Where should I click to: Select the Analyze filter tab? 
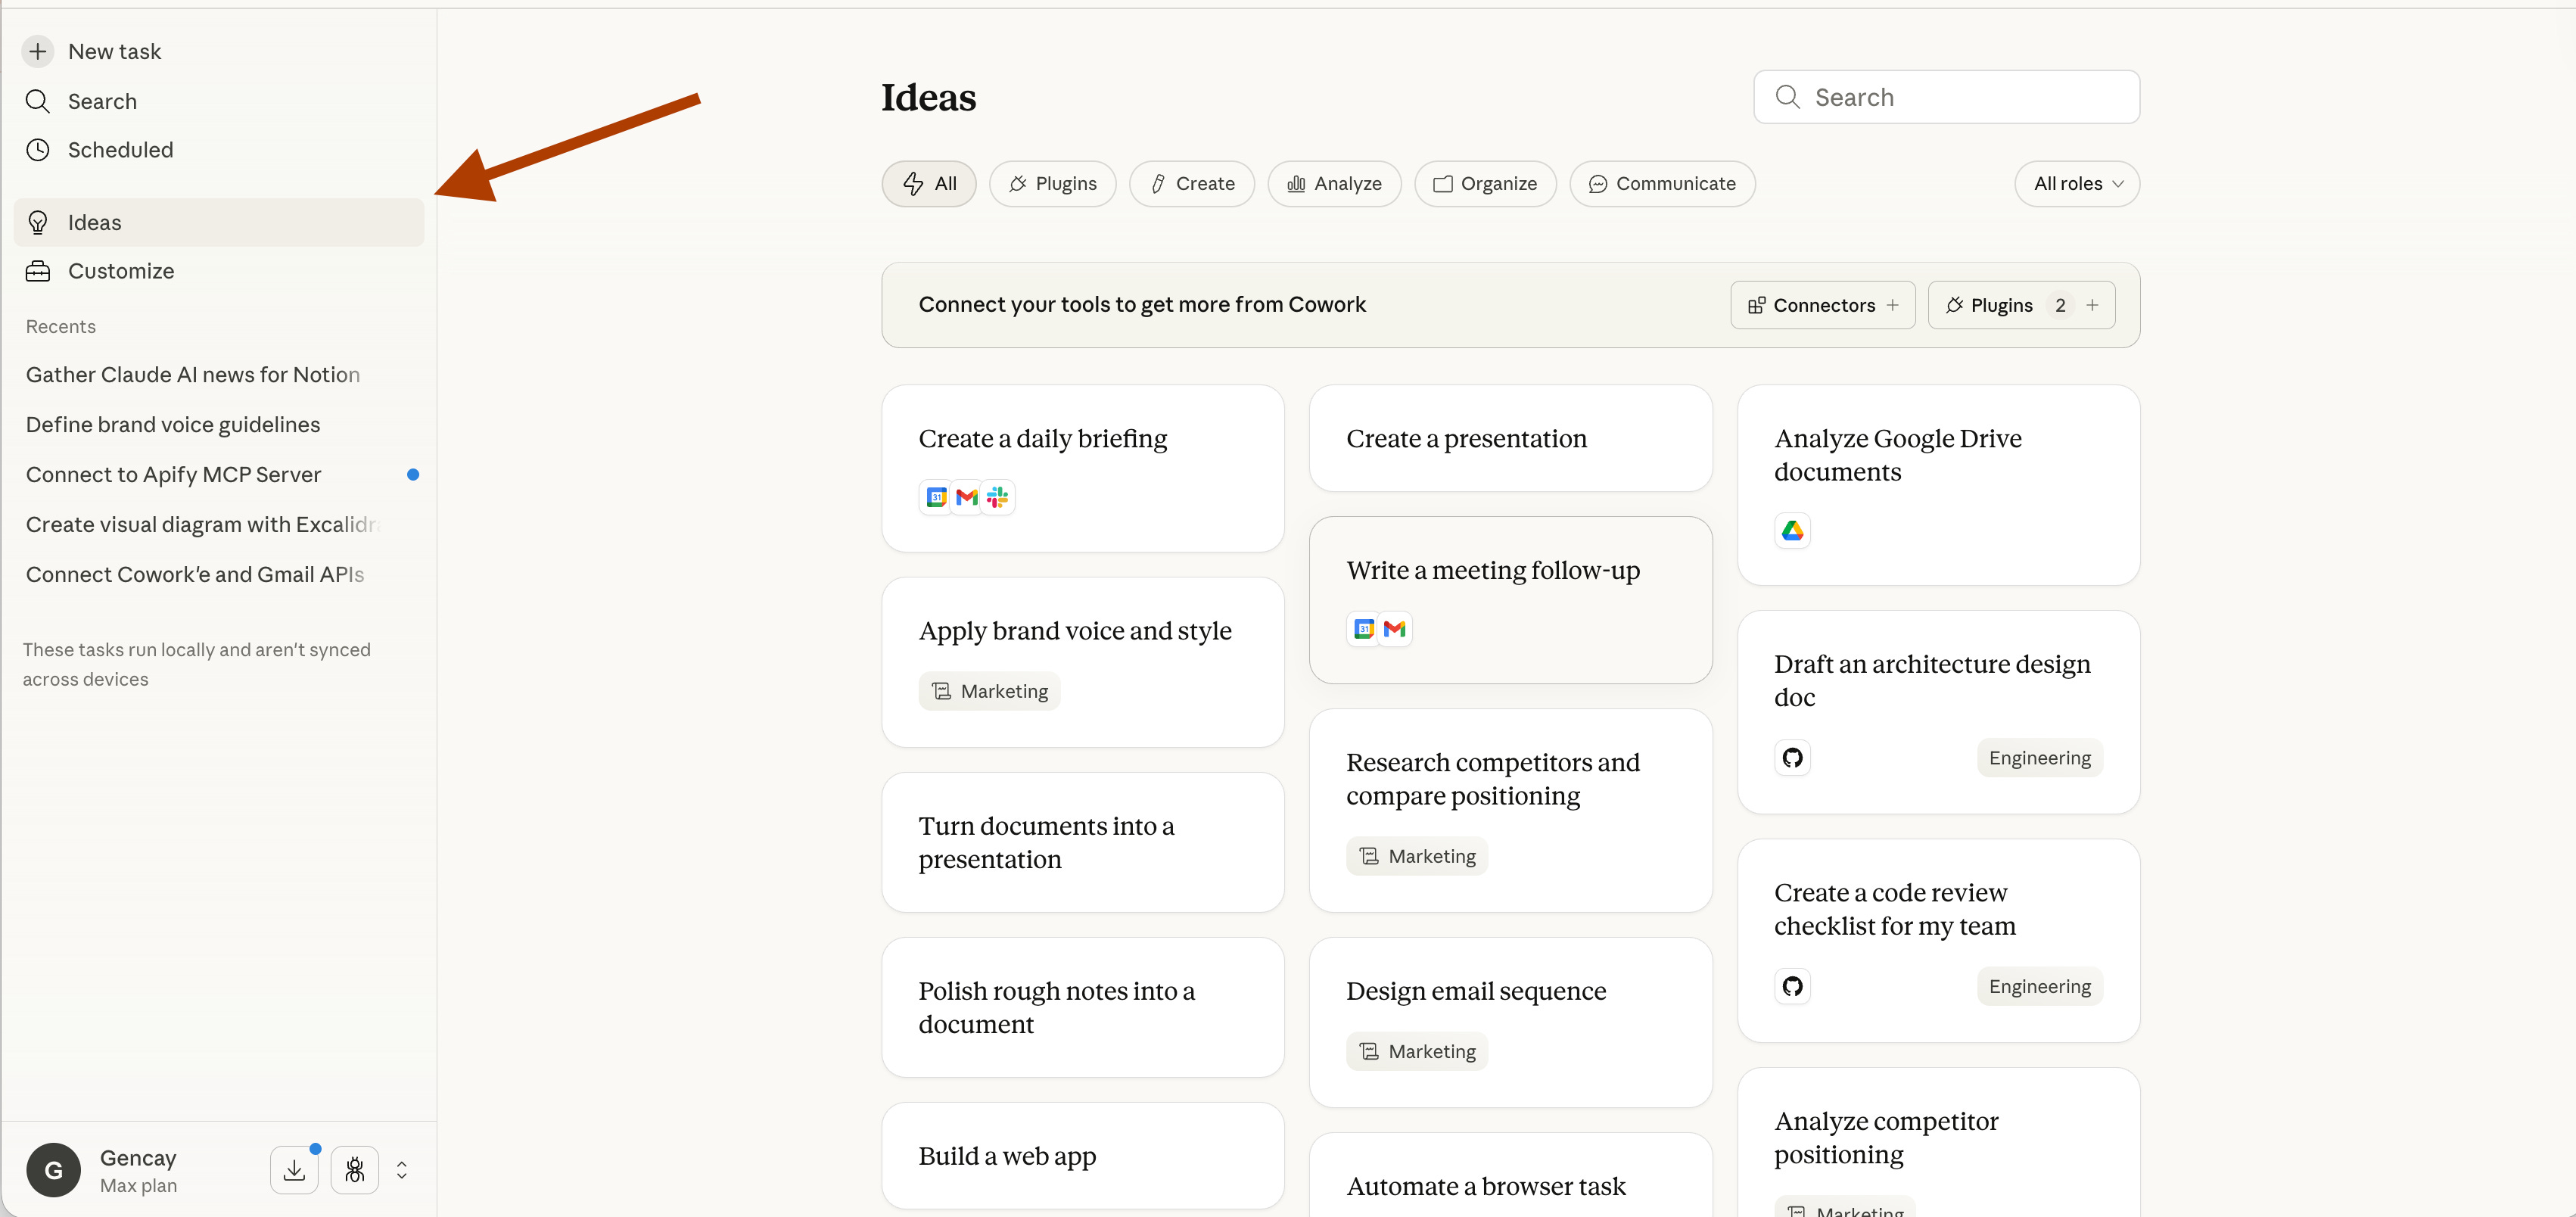1334,184
